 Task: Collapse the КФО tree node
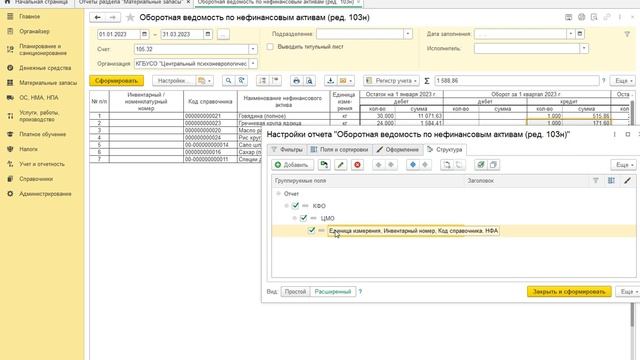pos(287,206)
